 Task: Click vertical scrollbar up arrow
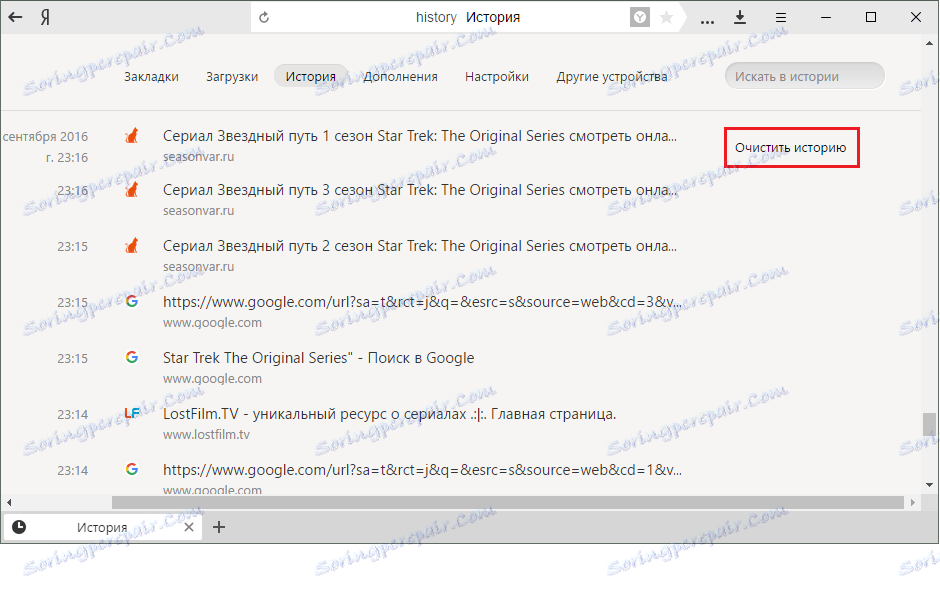929,43
